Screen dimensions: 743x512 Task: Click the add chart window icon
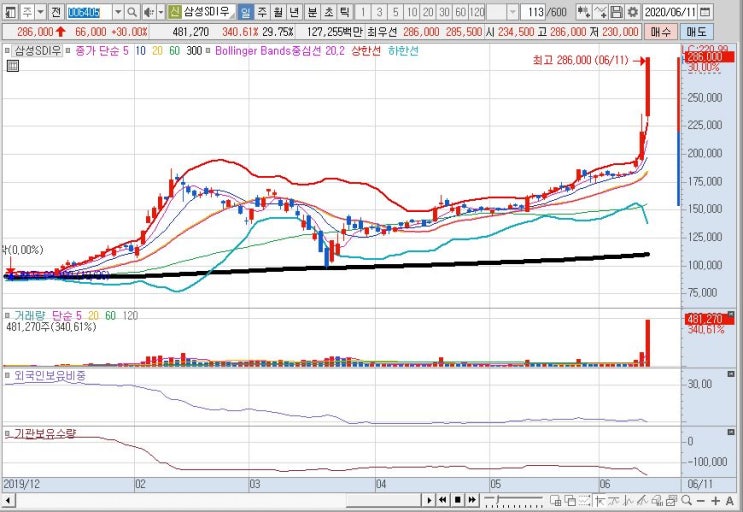click(x=556, y=500)
